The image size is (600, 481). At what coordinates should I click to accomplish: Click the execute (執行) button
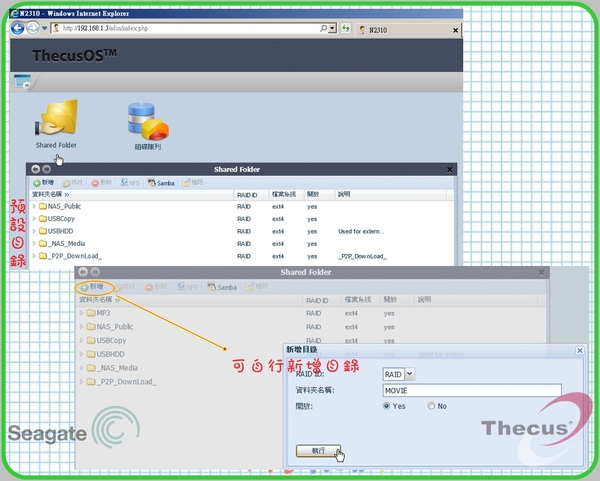pos(319,451)
